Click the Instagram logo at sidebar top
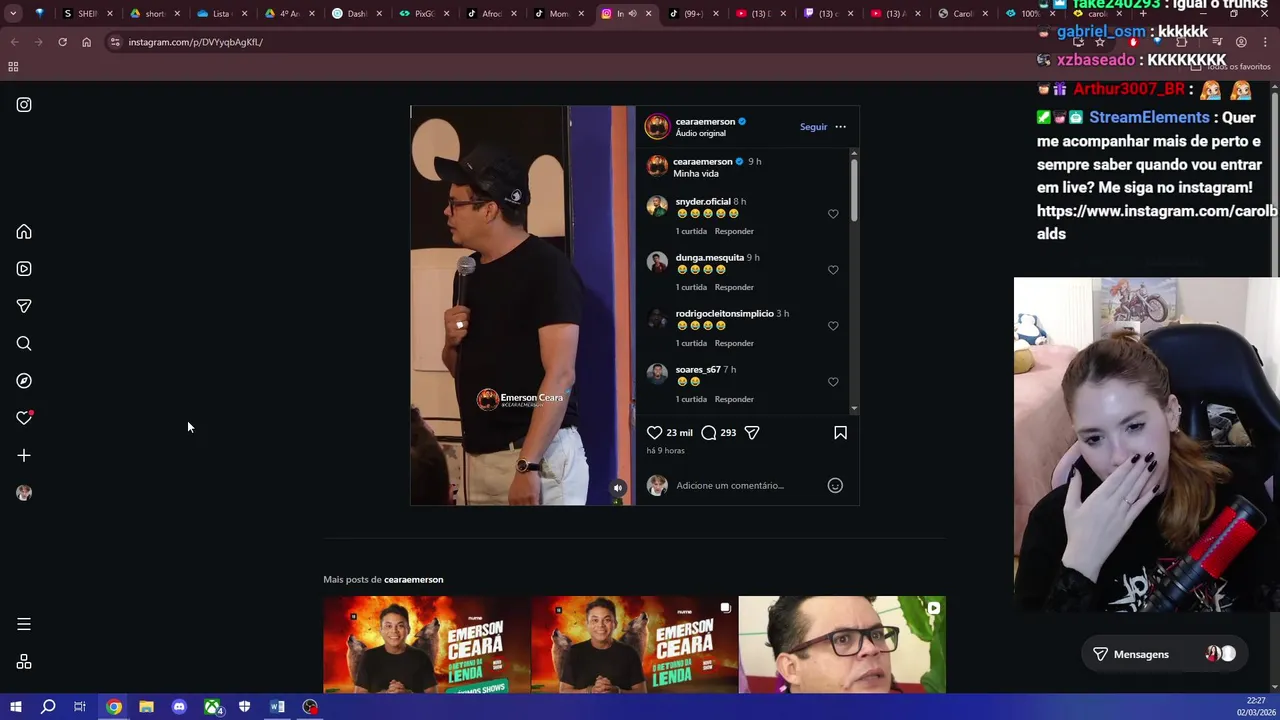The image size is (1280, 720). coord(24,104)
